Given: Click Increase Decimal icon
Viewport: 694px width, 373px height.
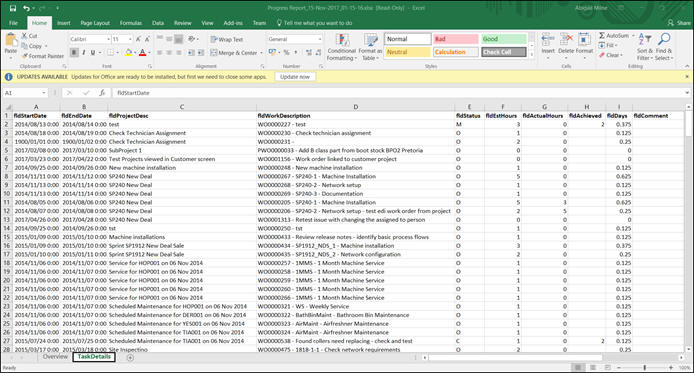Looking at the screenshot, I should pyautogui.click(x=308, y=53).
